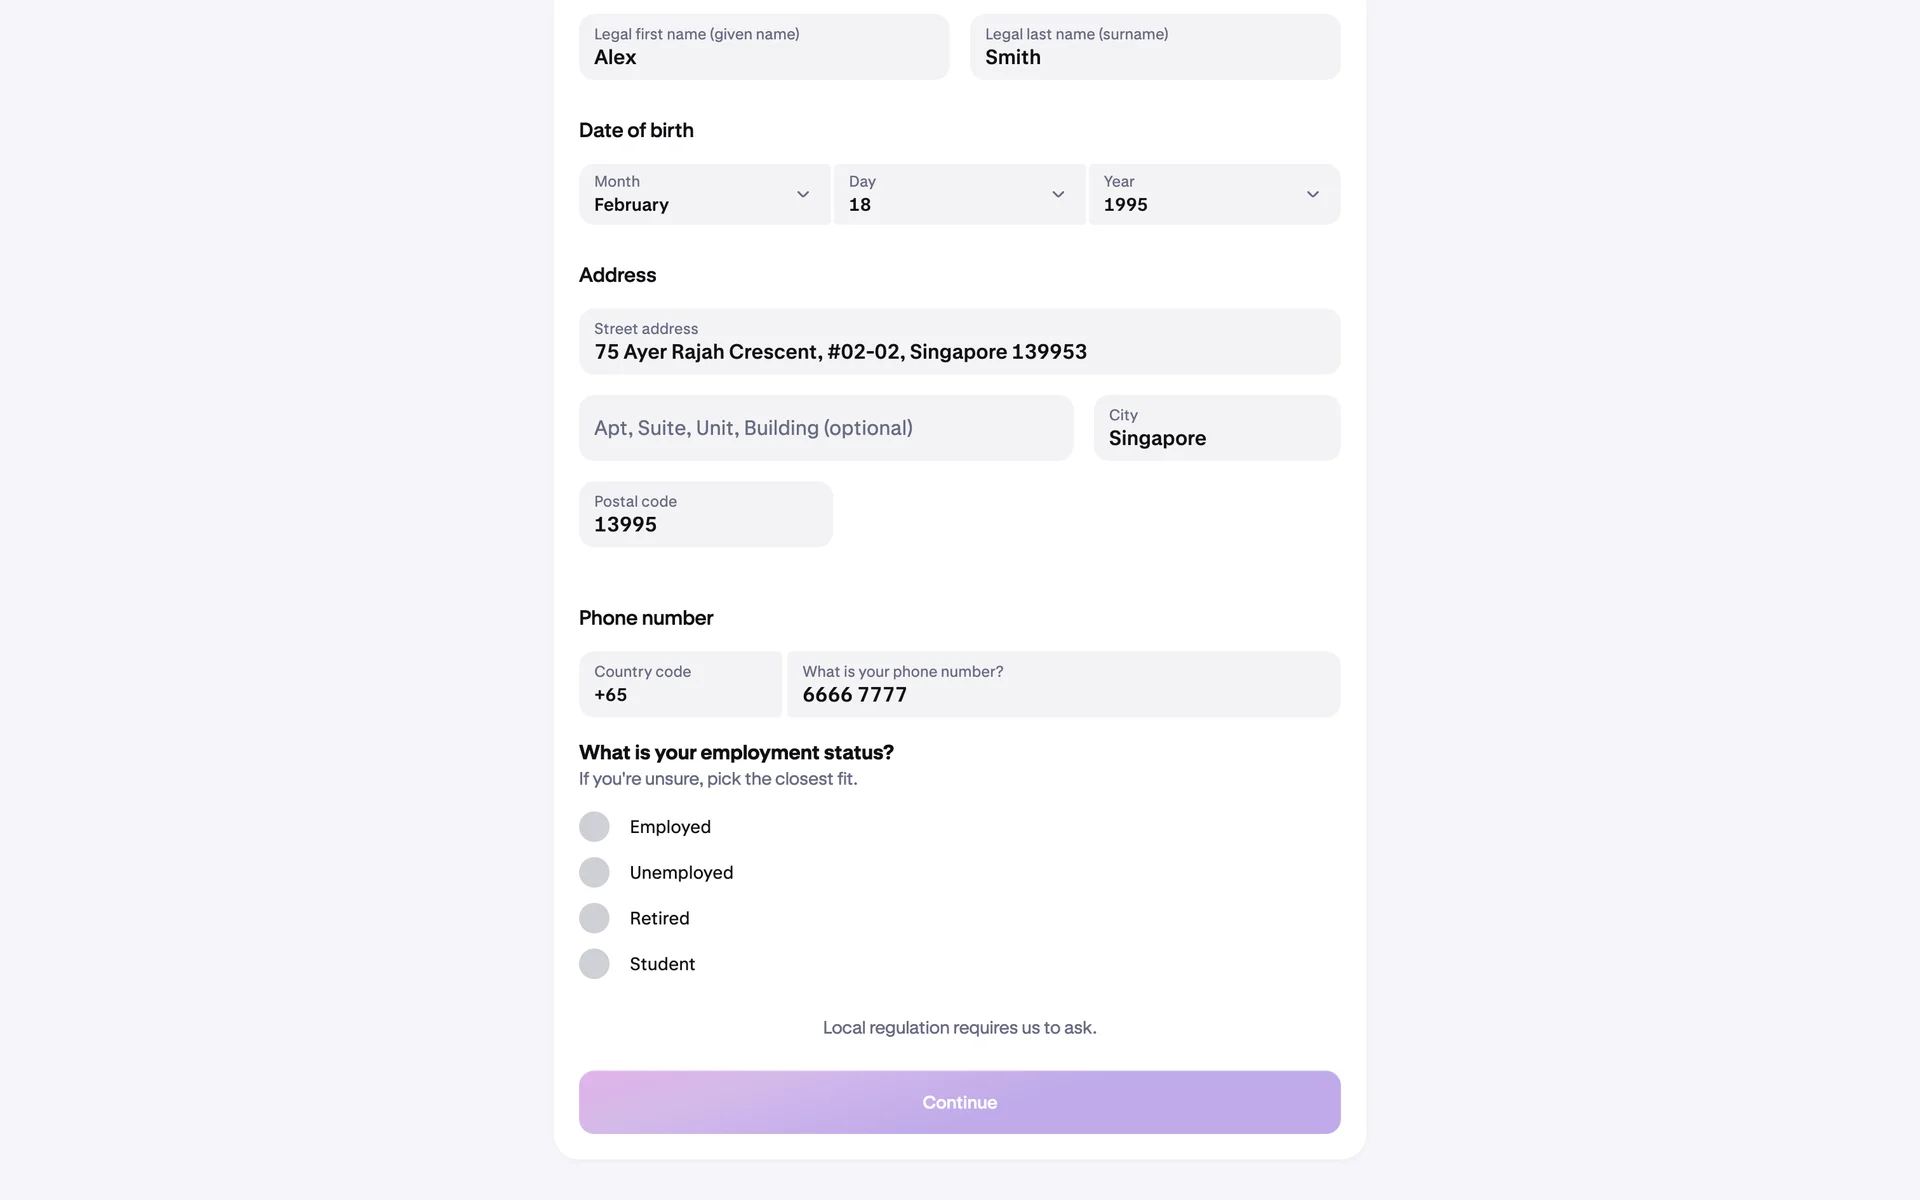This screenshot has width=1920, height=1200.
Task: Click the City field containing Singapore
Action: [1216, 428]
